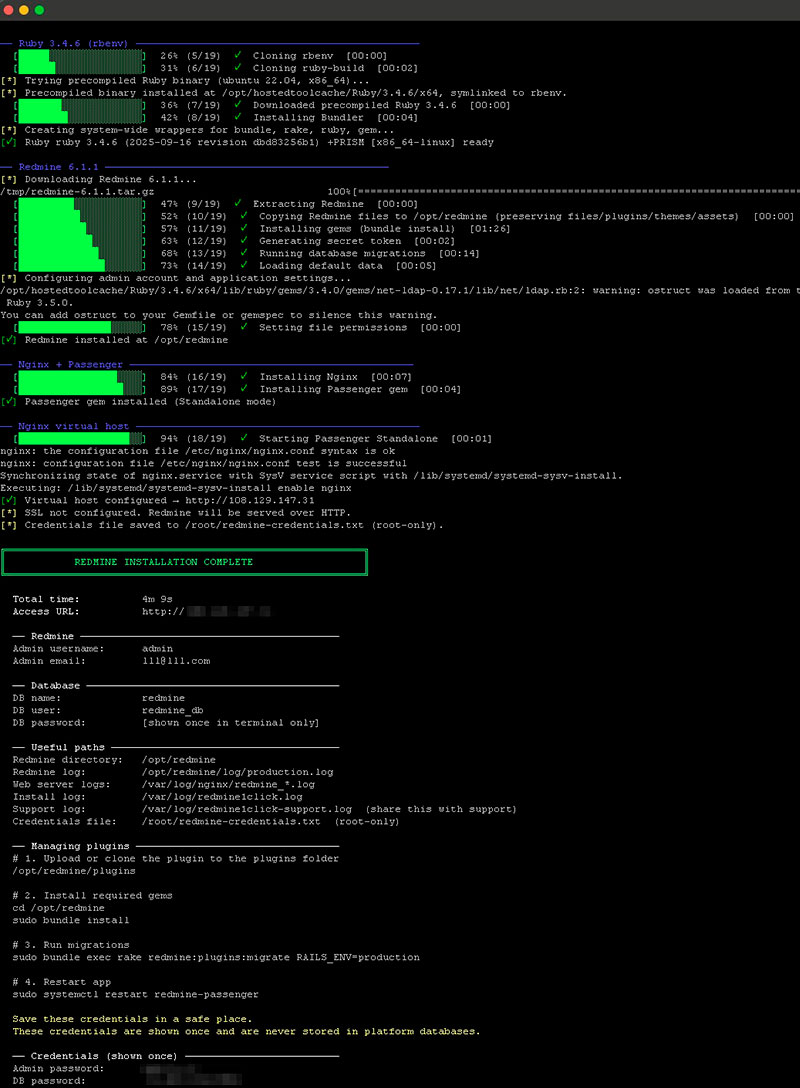Screen dimensions: 800x1088
Task: Click the REDMINE INSTALLATION COMPLETE banner
Action: pyautogui.click(x=185, y=561)
